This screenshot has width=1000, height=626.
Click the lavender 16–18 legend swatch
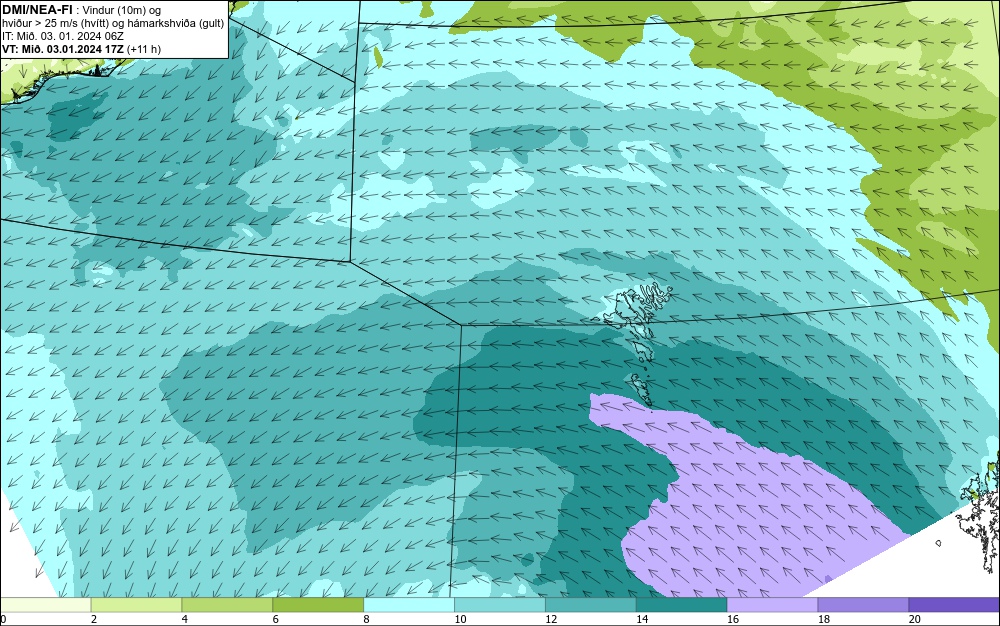[x=773, y=605]
